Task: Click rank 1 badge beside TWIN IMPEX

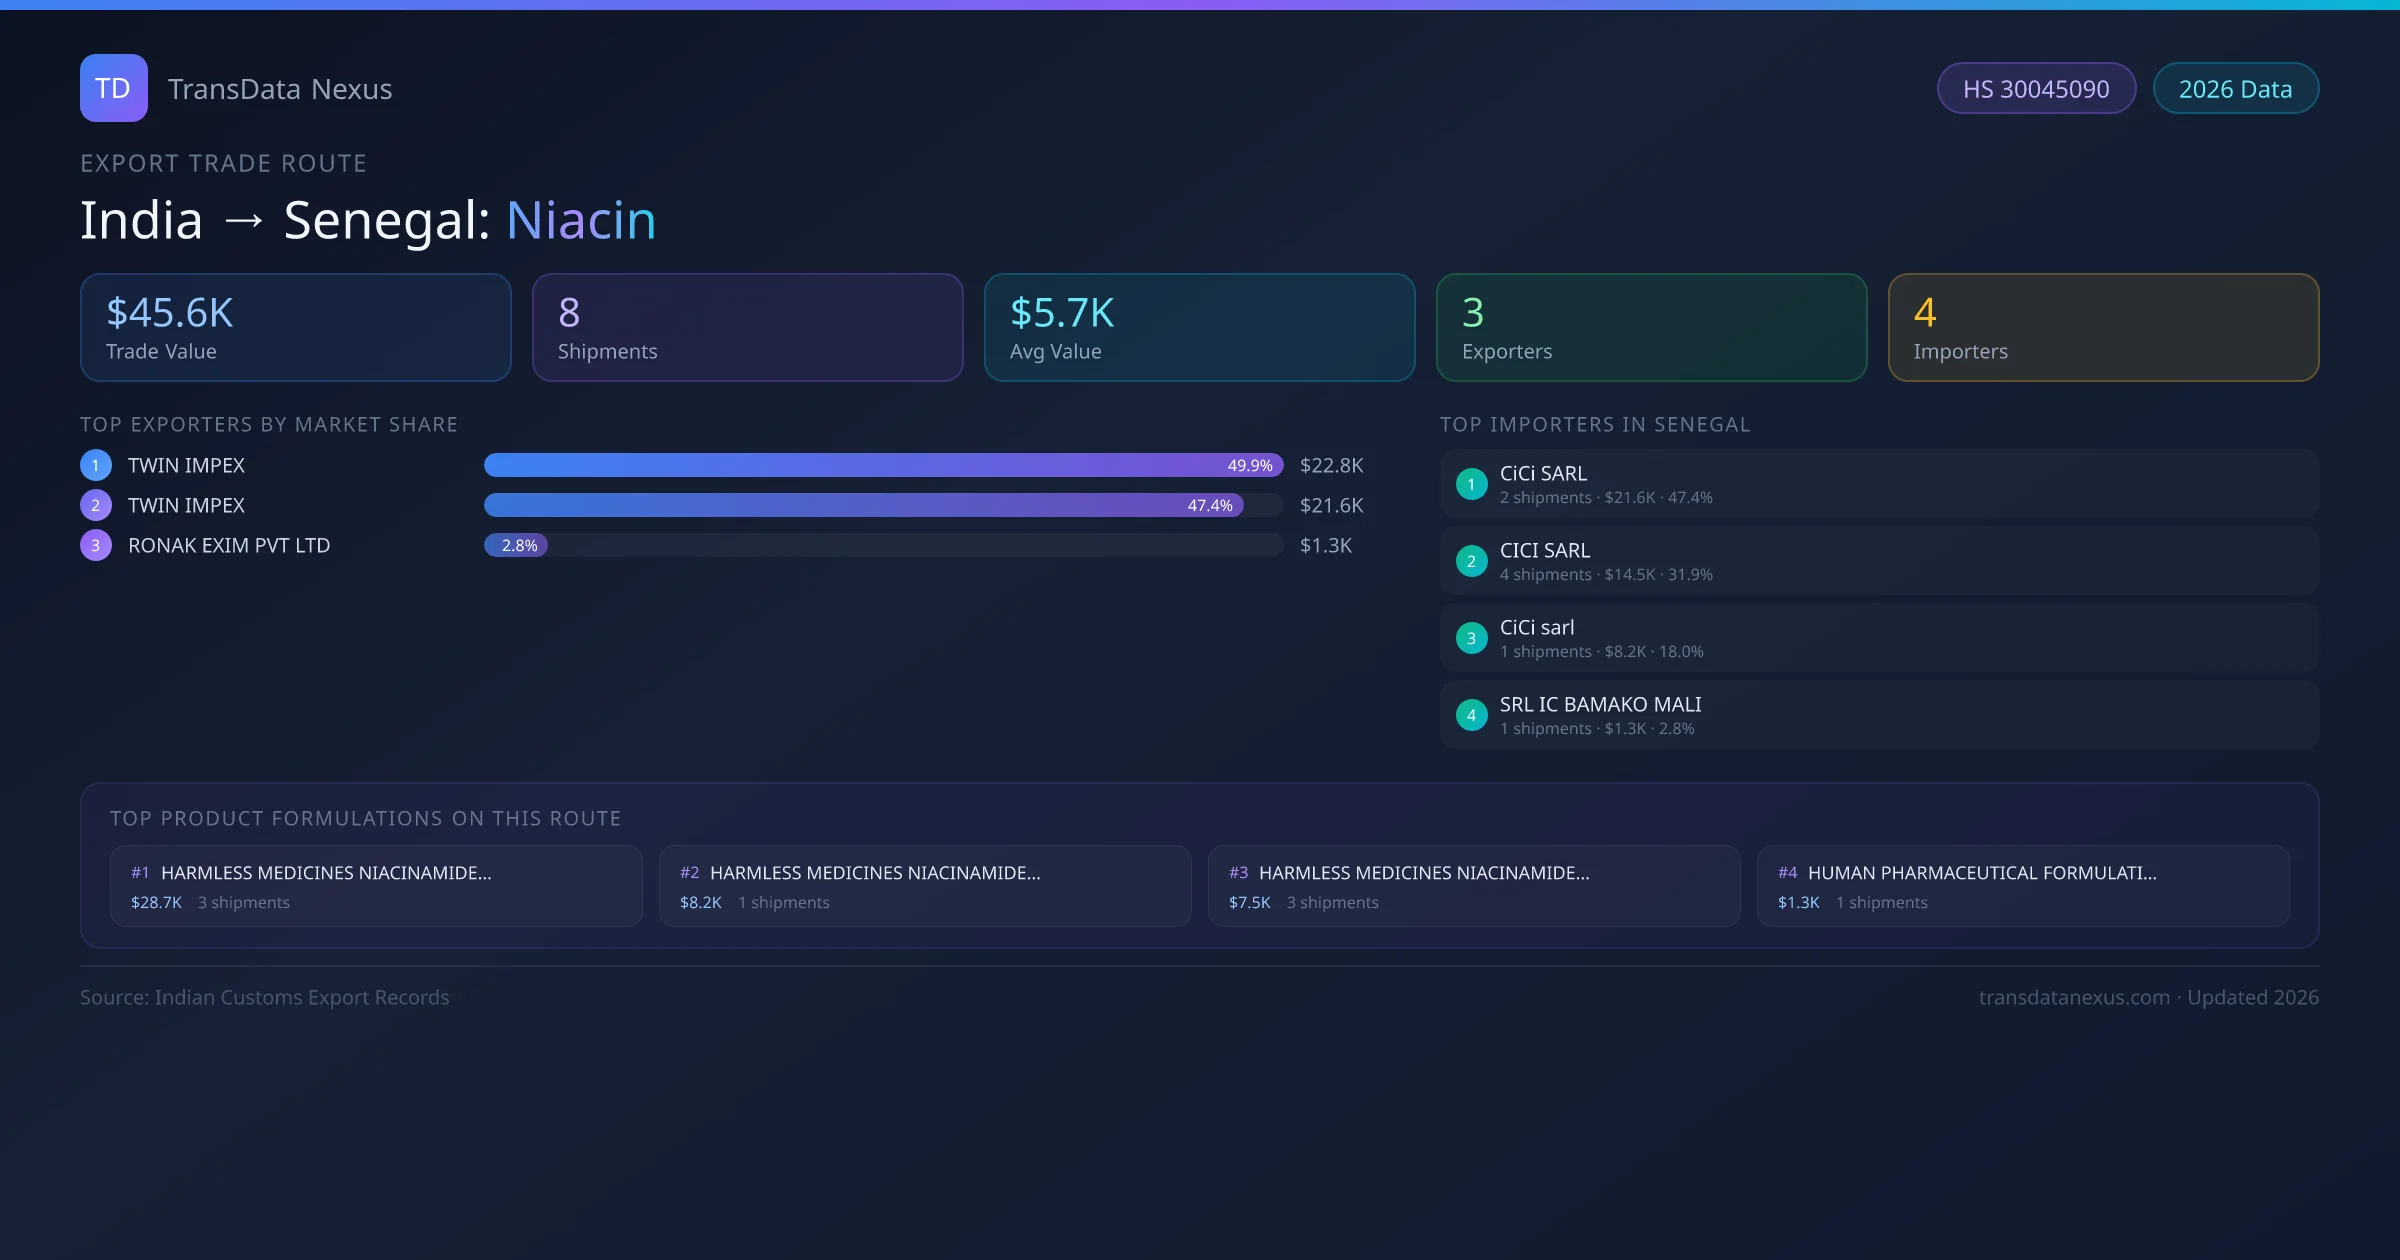Action: pos(96,465)
